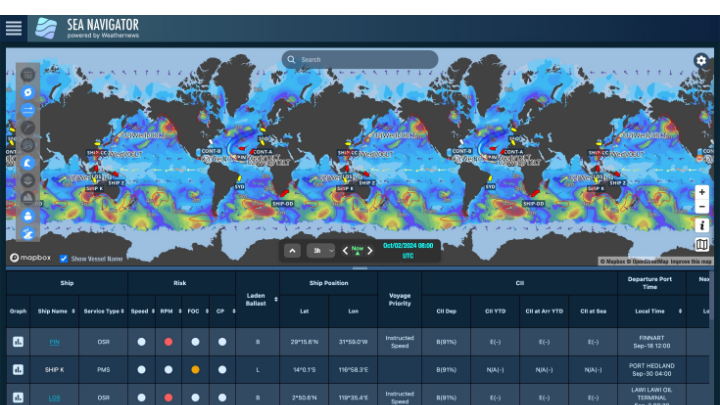
Task: Click 'Instructed Speed' cell for PIN
Action: point(399,342)
